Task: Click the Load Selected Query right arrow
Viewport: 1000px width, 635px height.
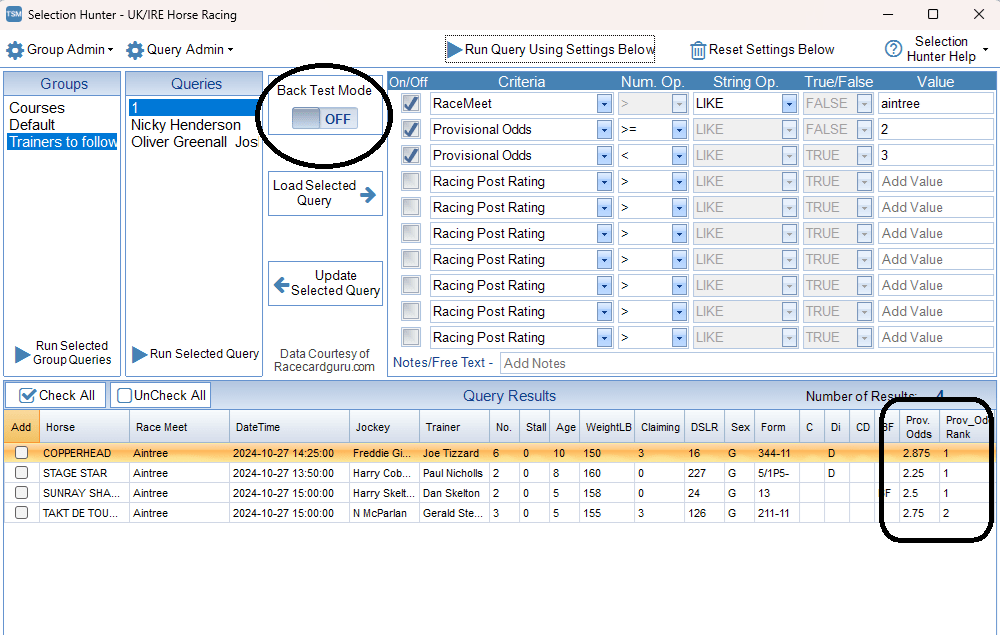Action: click(368, 194)
